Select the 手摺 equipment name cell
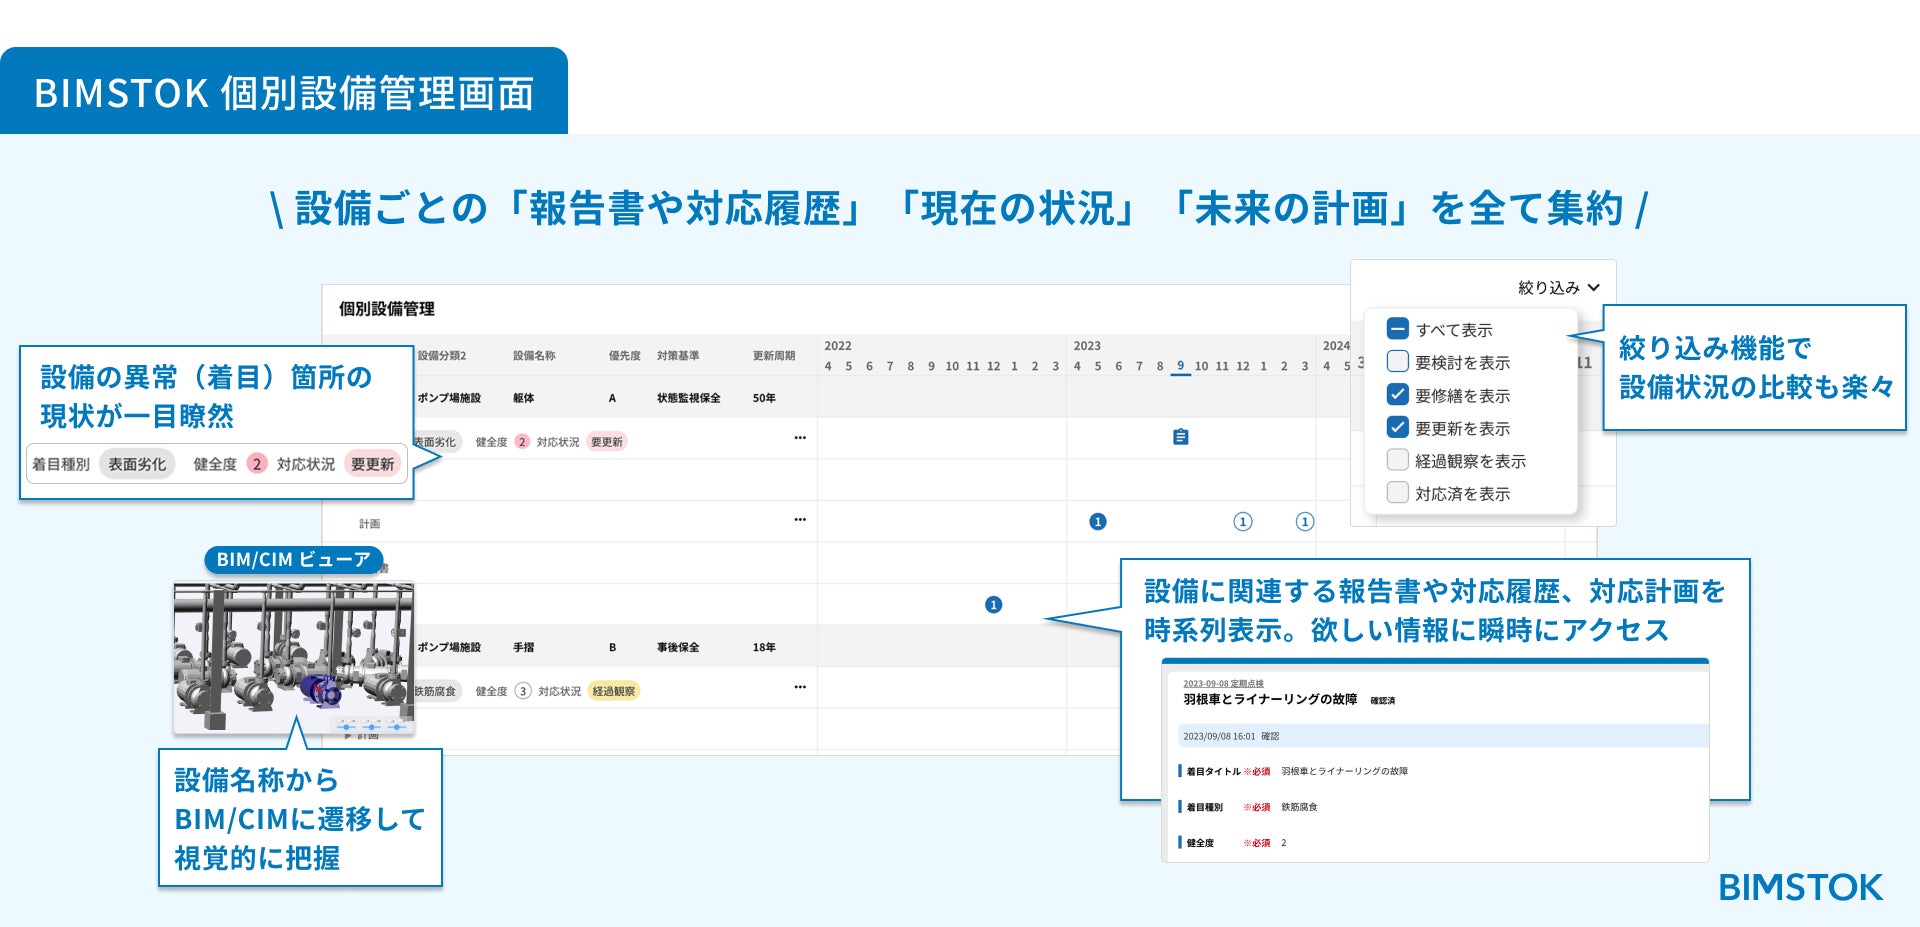This screenshot has height=927, width=1920. [523, 648]
